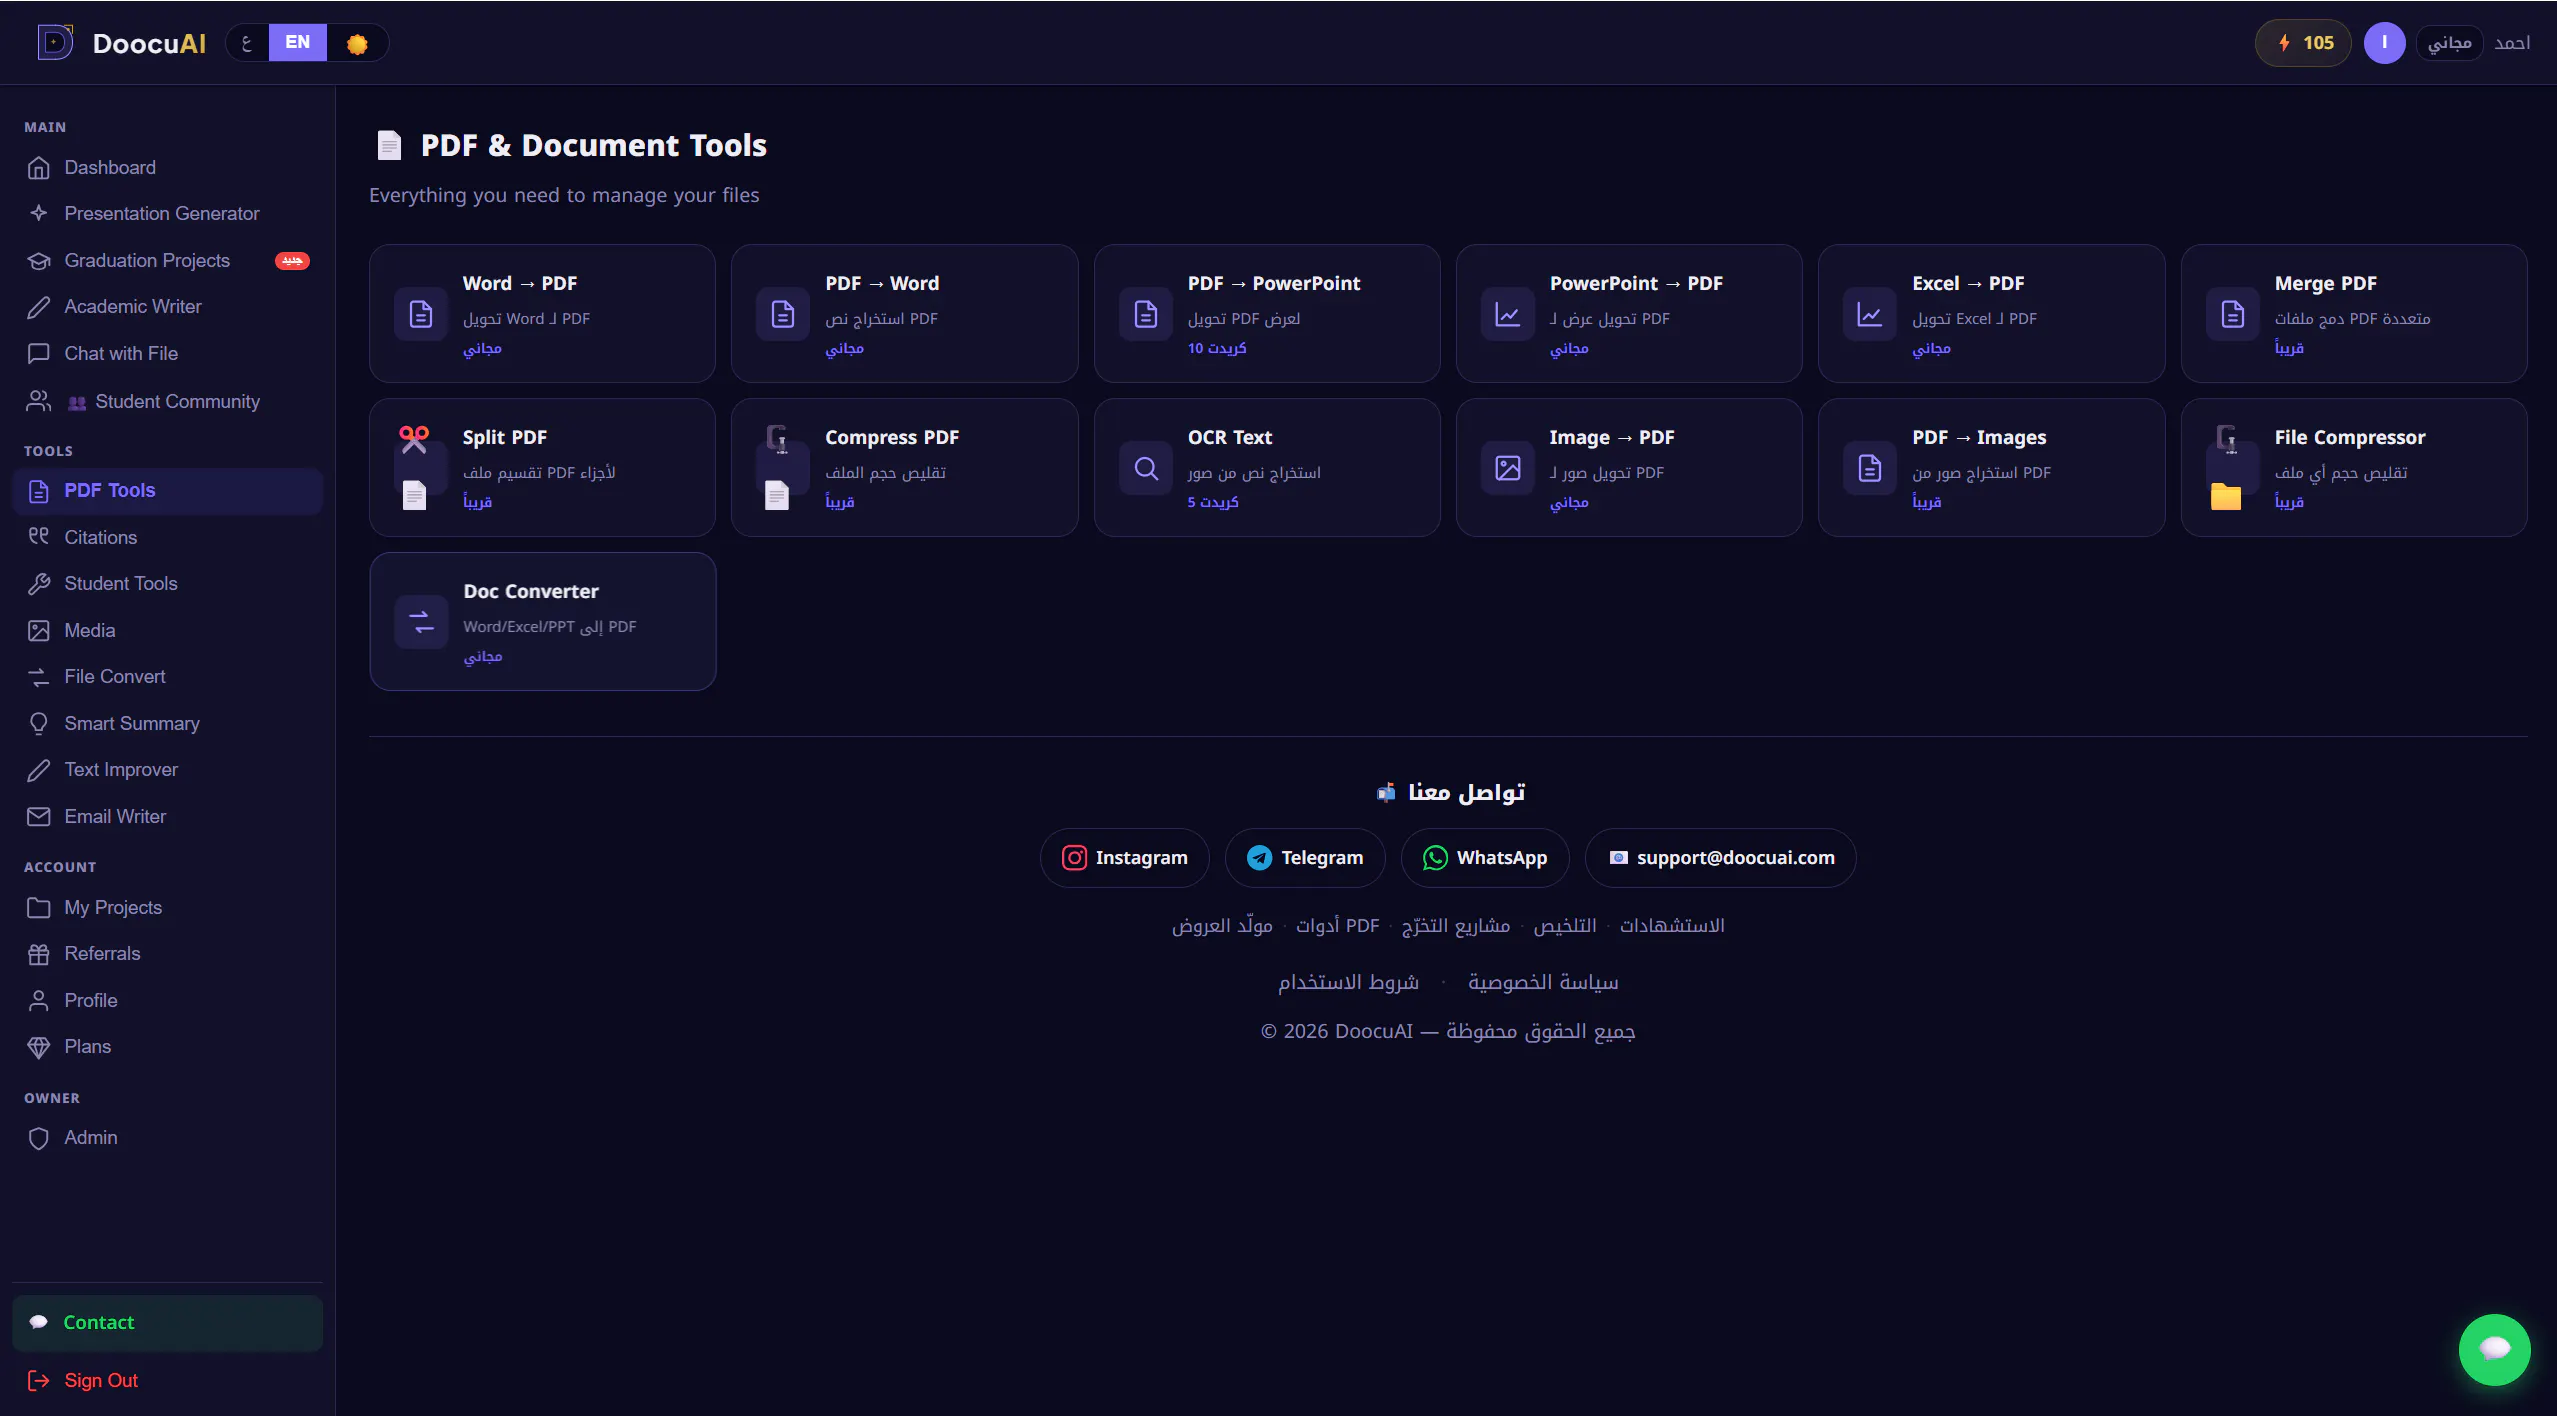Open شروط الاستخدام terms link
2557x1416 pixels.
coord(1348,983)
